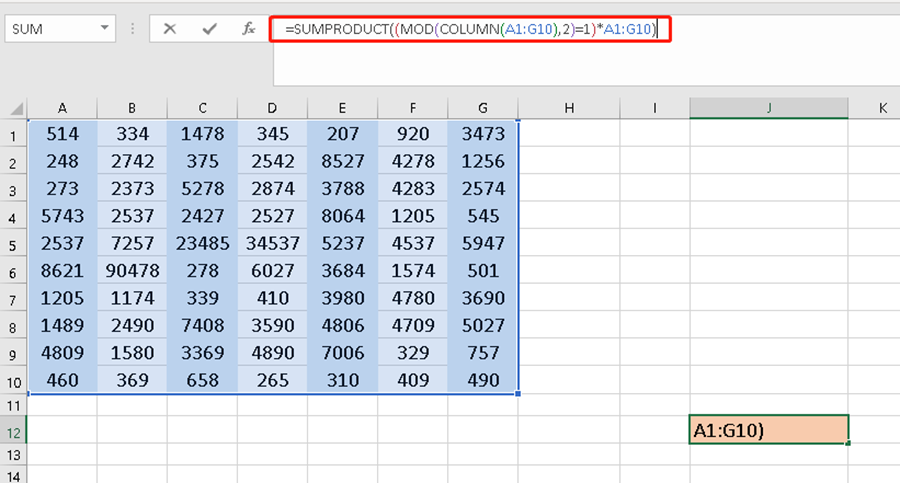The image size is (900, 483).
Task: Click cell with value 4283
Action: coord(413,189)
